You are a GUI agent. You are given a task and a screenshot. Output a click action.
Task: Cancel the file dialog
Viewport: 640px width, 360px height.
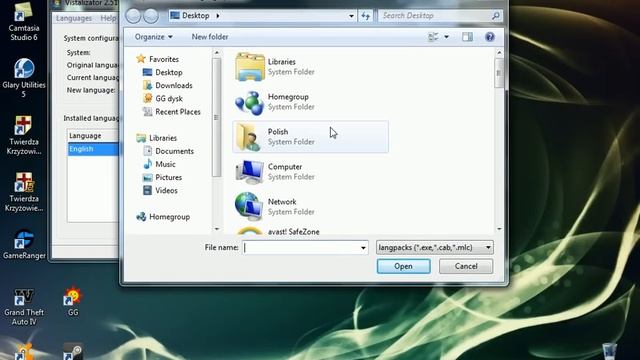pyautogui.click(x=466, y=266)
